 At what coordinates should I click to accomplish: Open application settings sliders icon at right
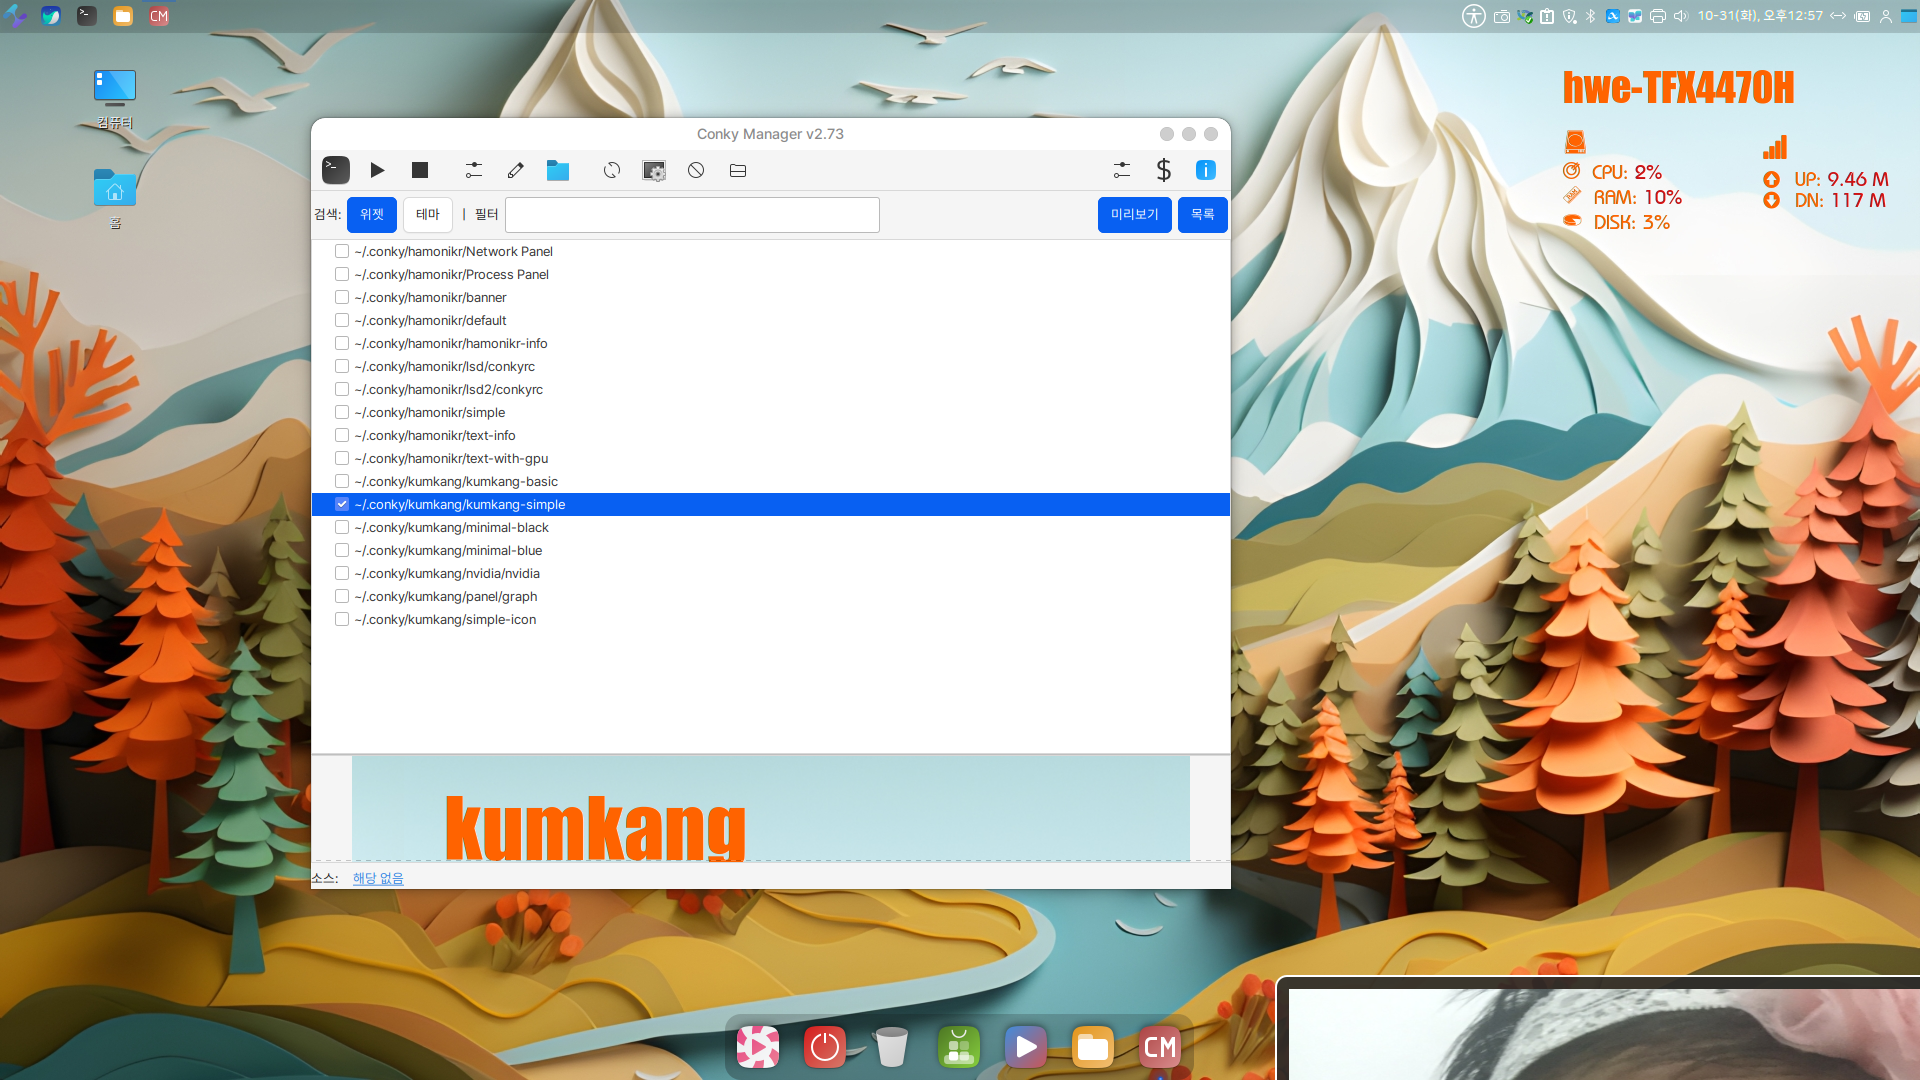tap(1121, 170)
